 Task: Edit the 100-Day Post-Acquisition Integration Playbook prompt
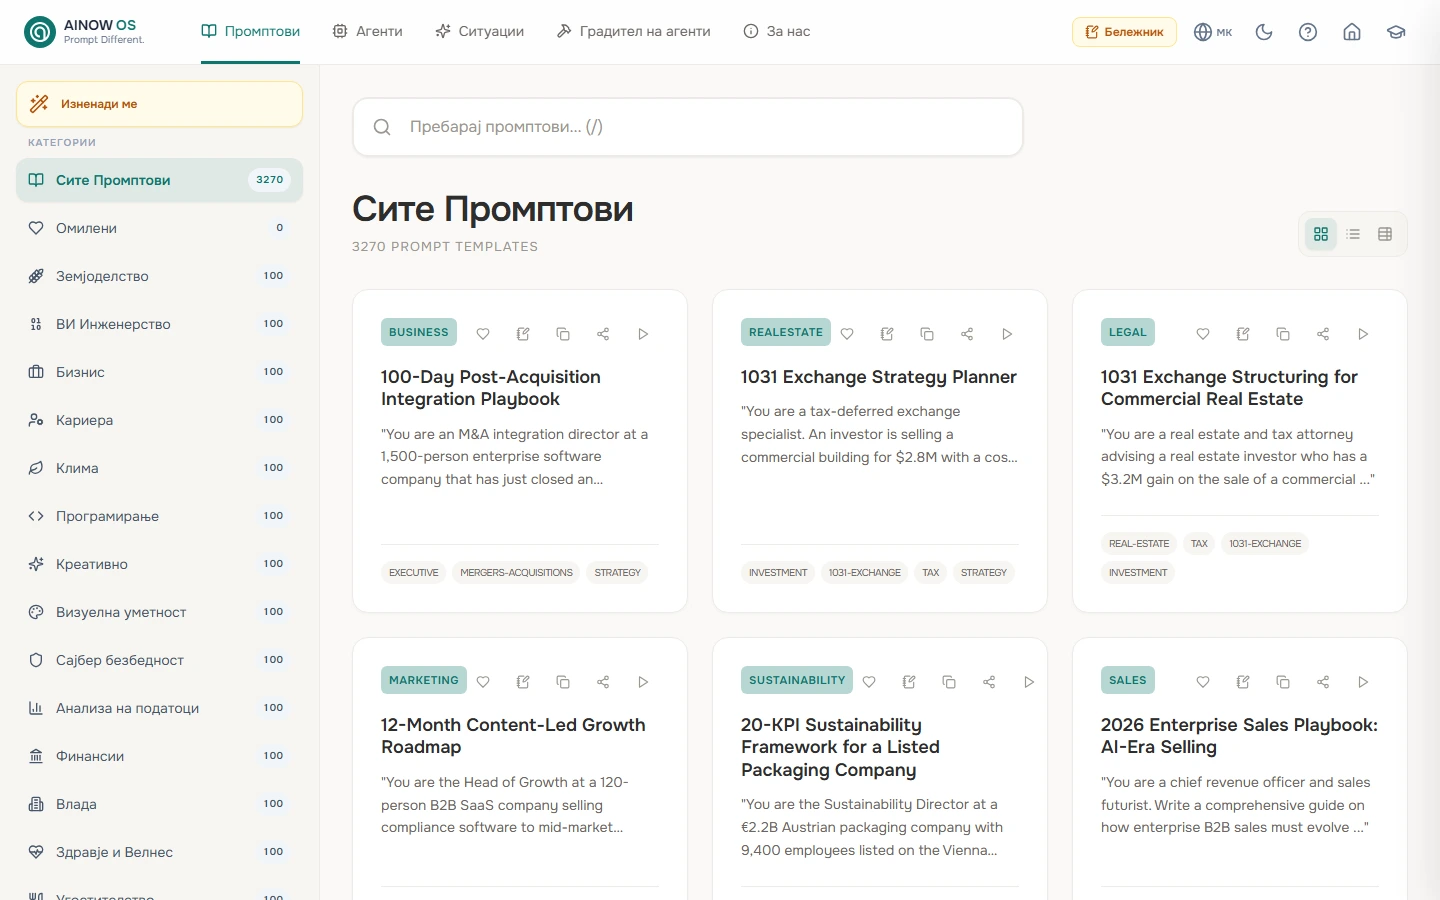(523, 334)
